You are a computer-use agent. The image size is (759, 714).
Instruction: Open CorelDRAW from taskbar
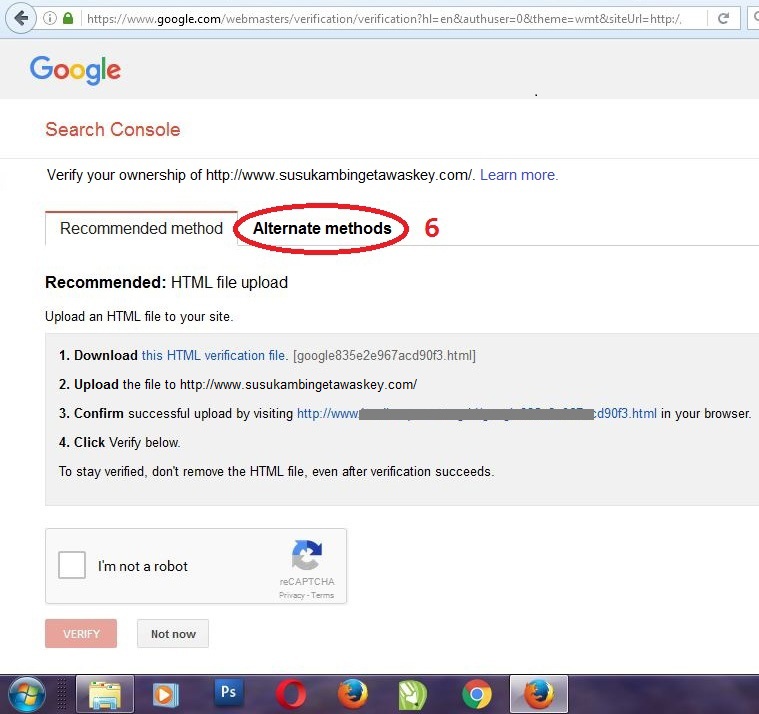point(412,695)
